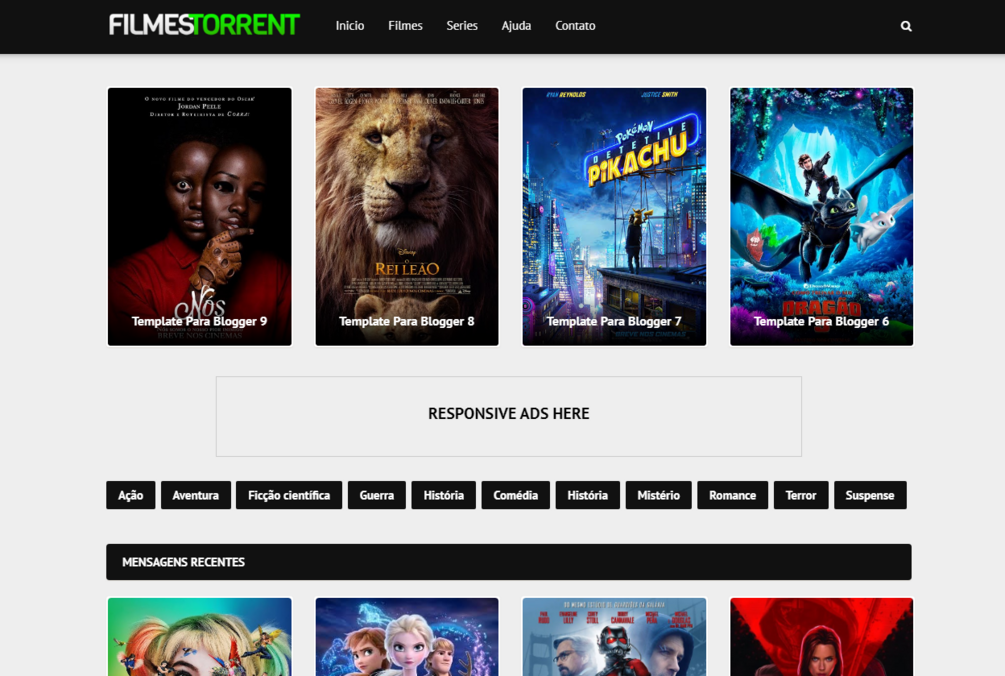Select the Suspense genre button
This screenshot has width=1005, height=676.
pos(870,495)
